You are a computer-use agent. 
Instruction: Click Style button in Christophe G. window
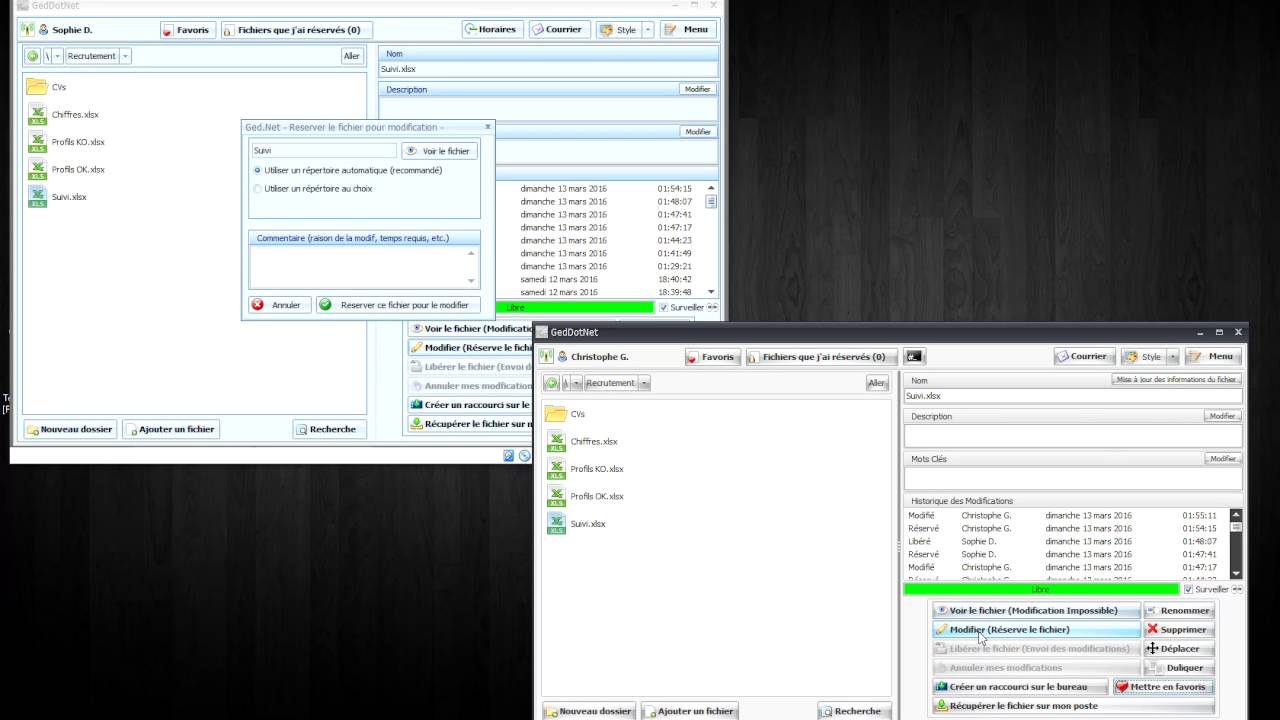coord(1143,356)
